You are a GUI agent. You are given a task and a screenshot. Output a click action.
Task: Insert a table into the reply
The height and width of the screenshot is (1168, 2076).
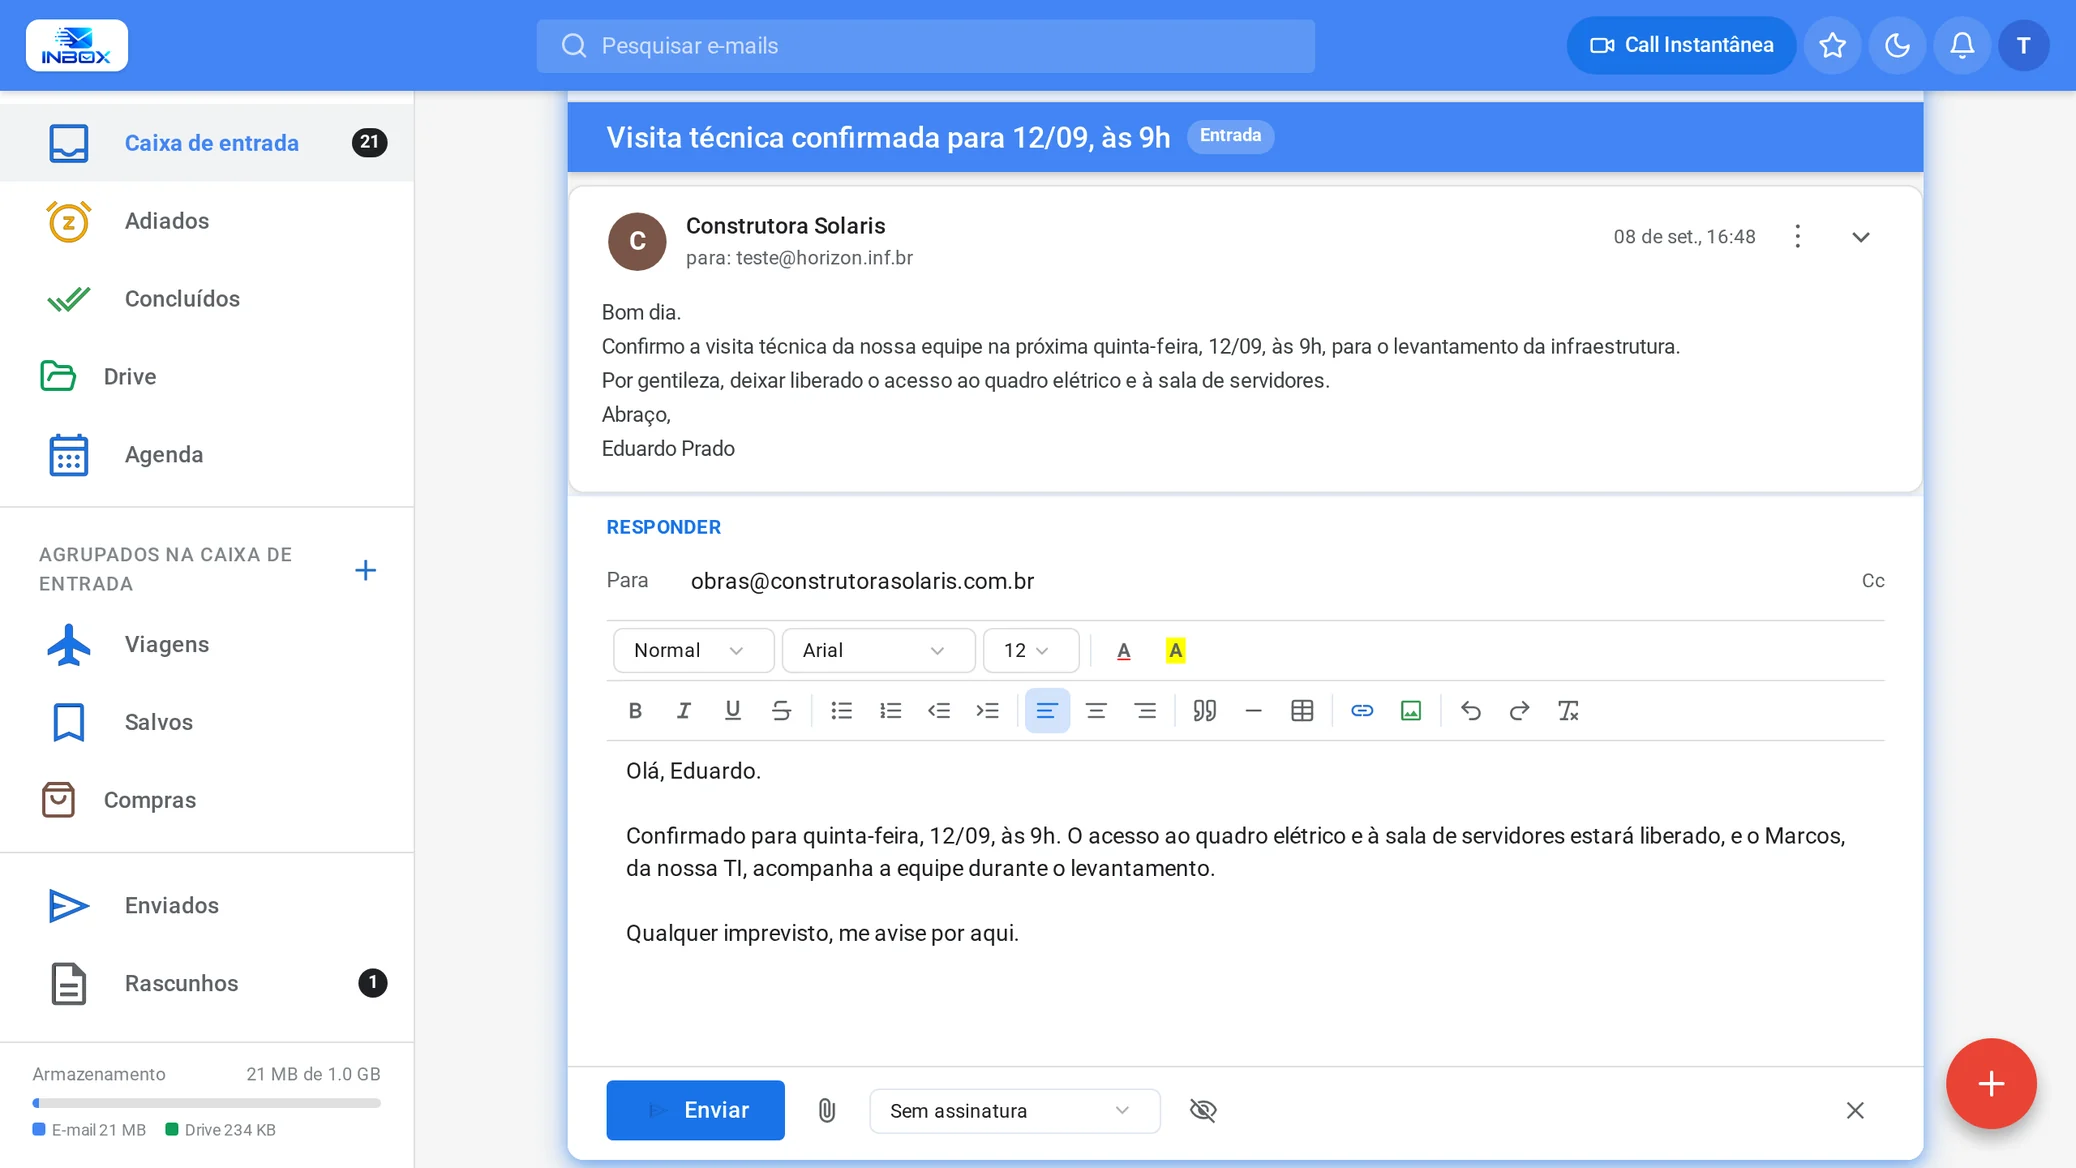tap(1302, 711)
